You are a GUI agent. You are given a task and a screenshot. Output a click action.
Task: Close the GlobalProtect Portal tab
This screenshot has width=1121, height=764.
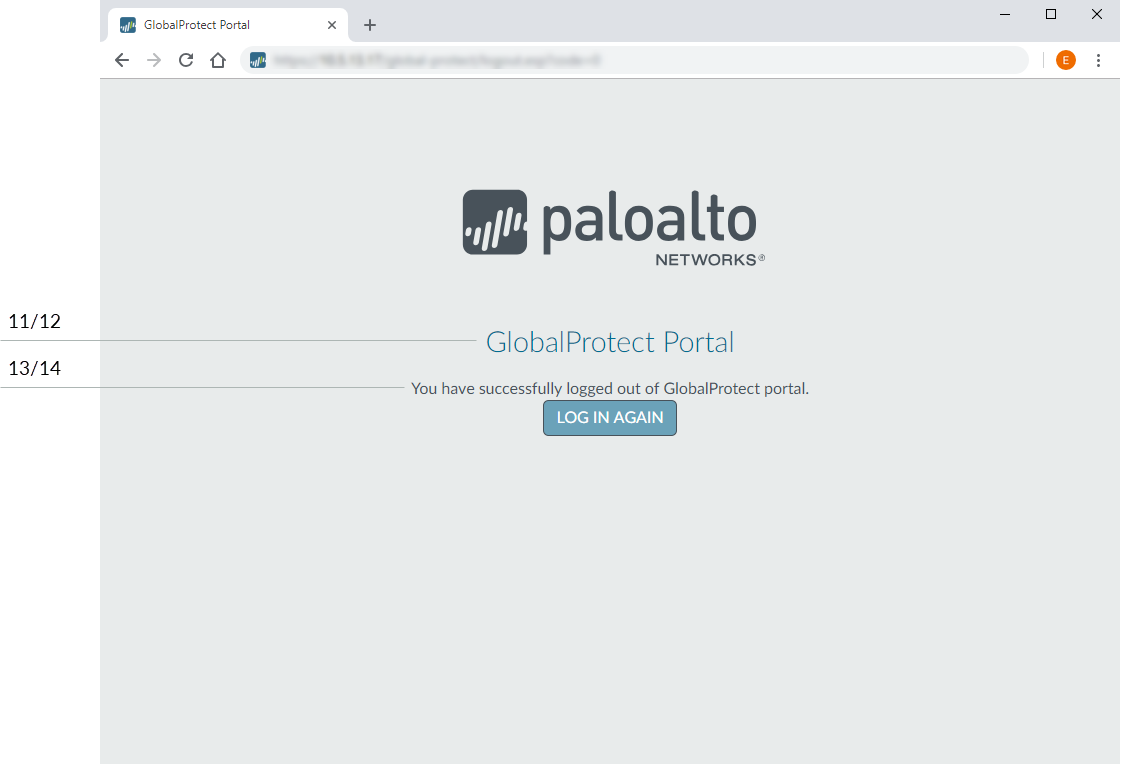[x=332, y=25]
